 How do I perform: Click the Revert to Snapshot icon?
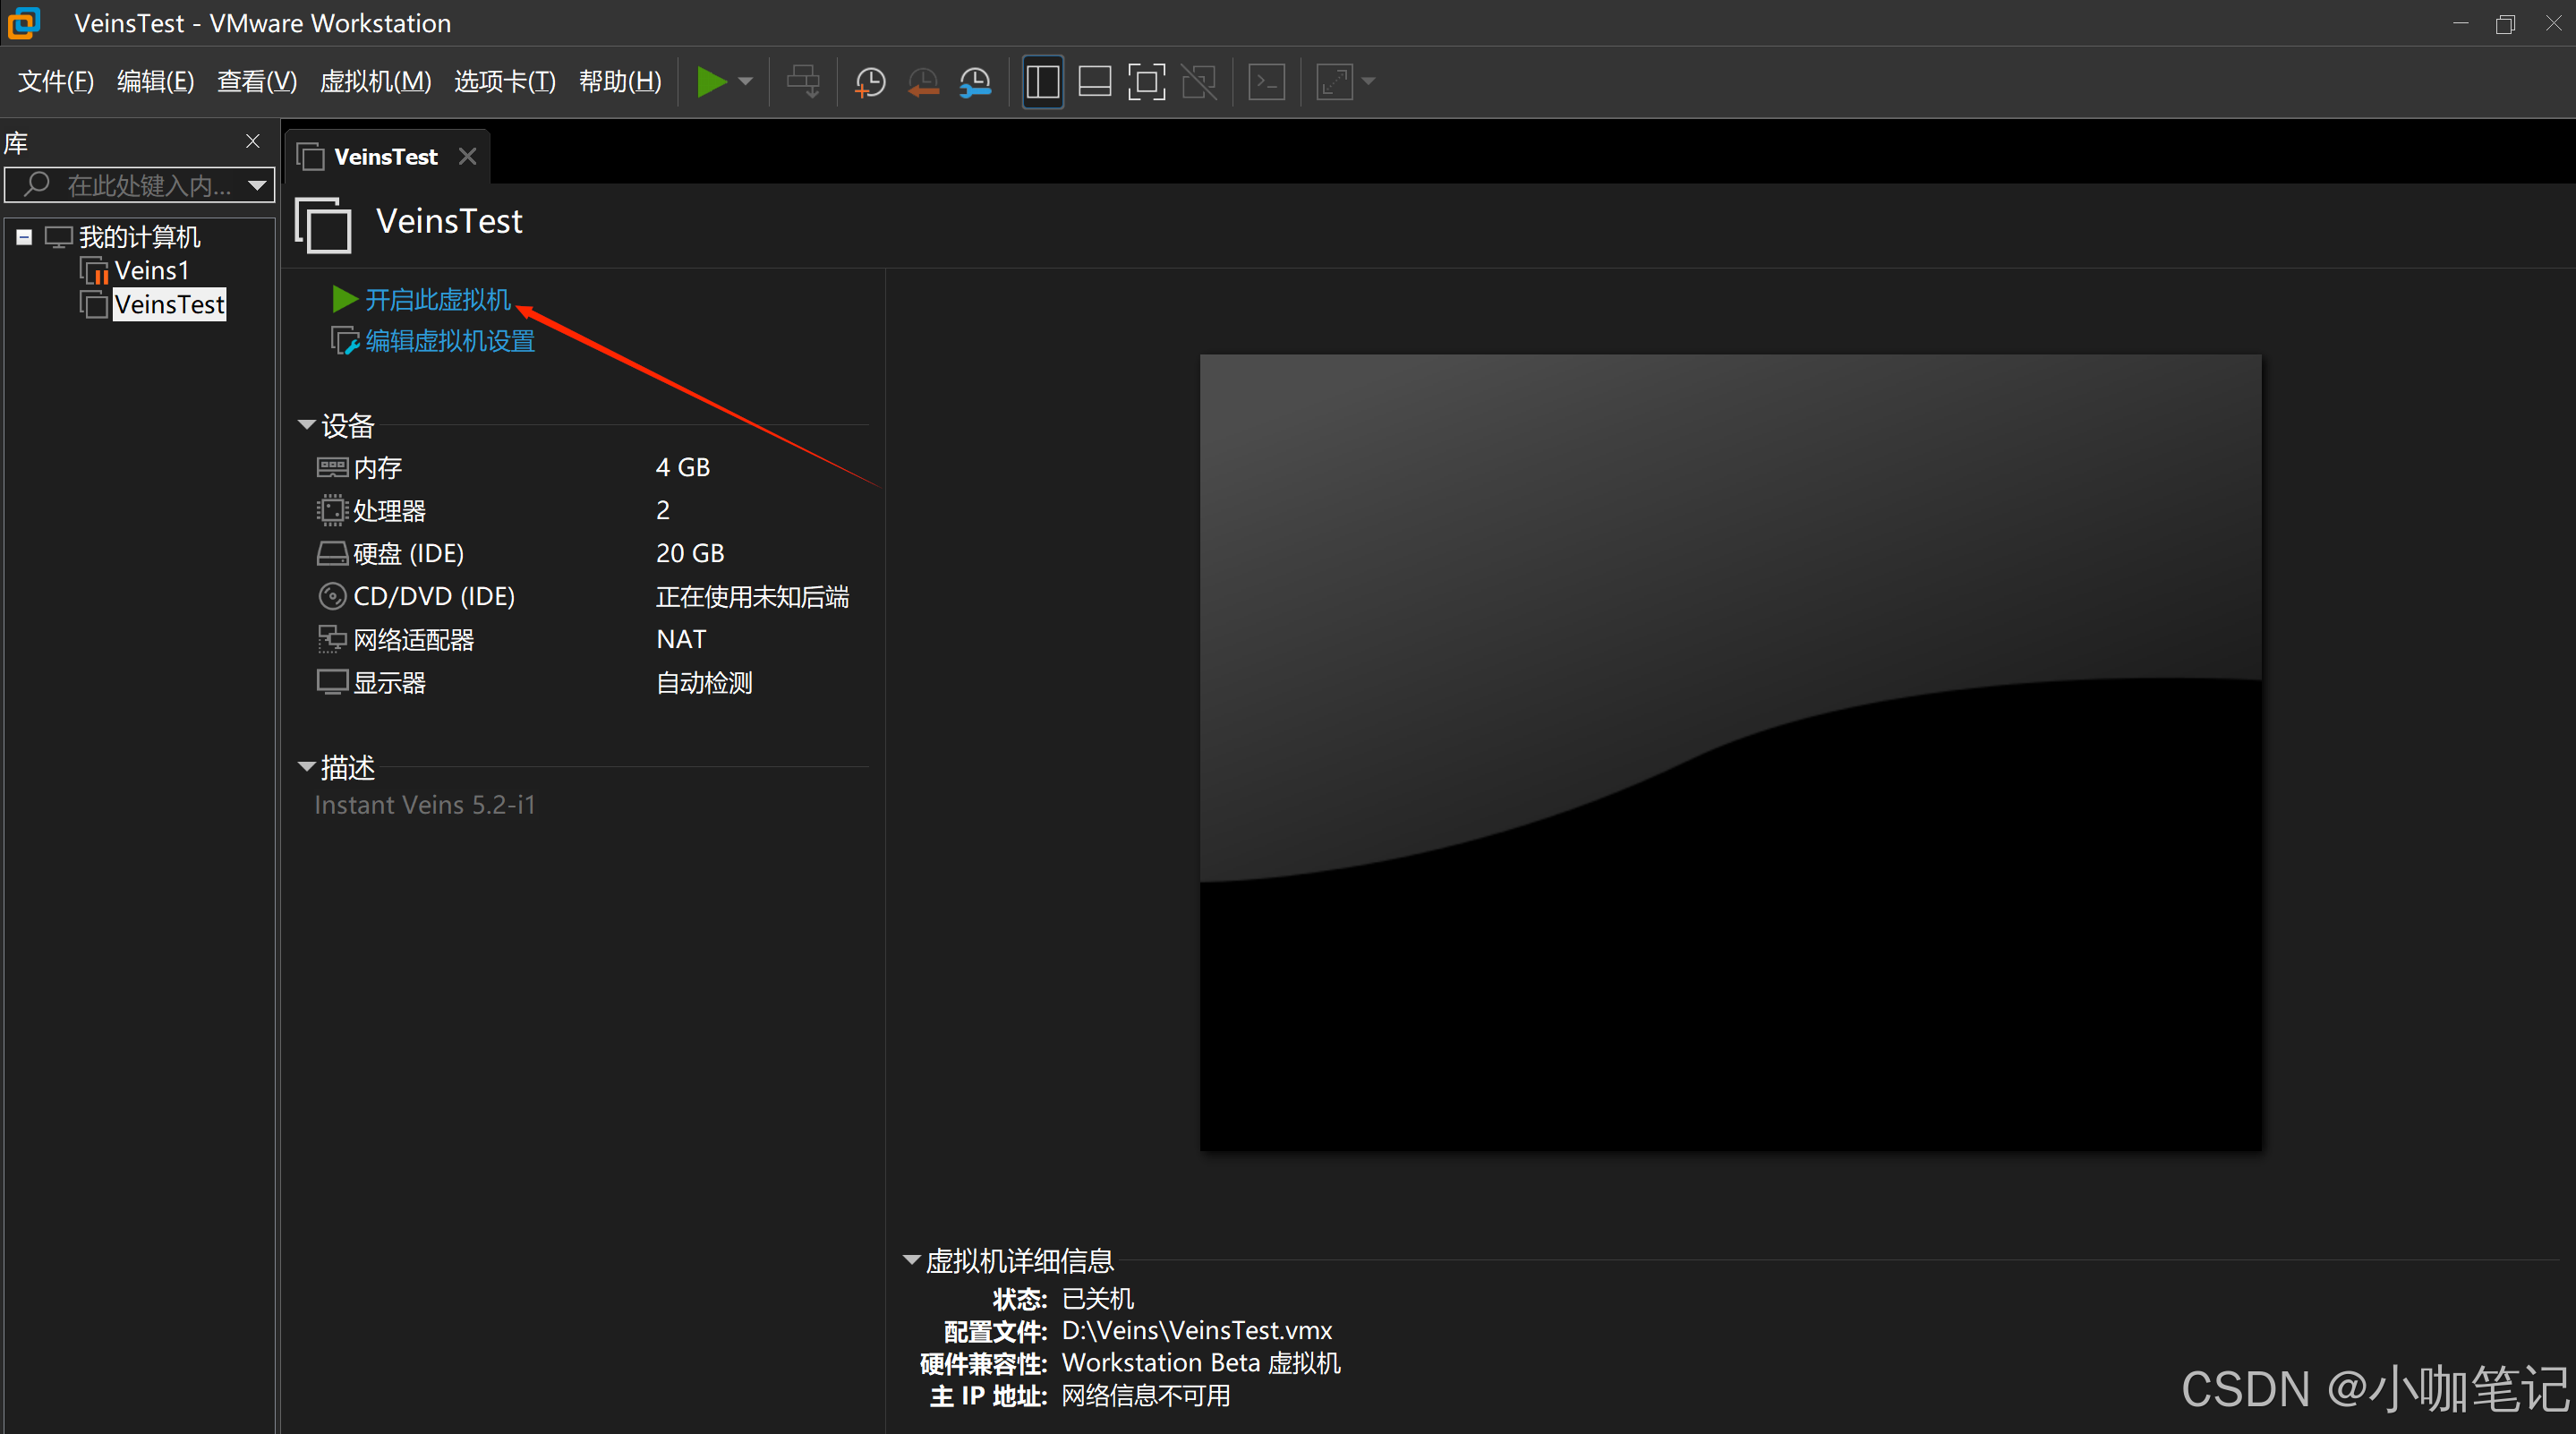tap(922, 82)
